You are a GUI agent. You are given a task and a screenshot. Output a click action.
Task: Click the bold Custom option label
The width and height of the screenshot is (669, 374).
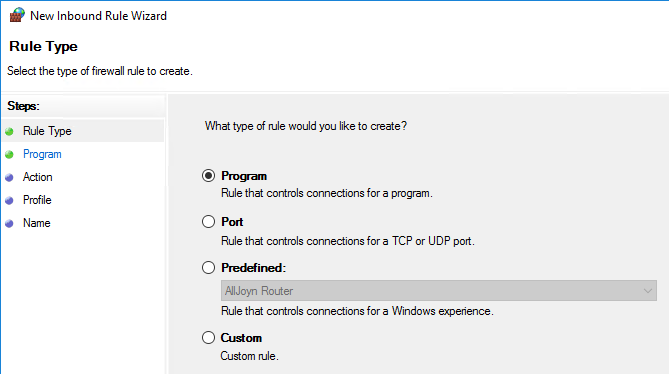(241, 338)
